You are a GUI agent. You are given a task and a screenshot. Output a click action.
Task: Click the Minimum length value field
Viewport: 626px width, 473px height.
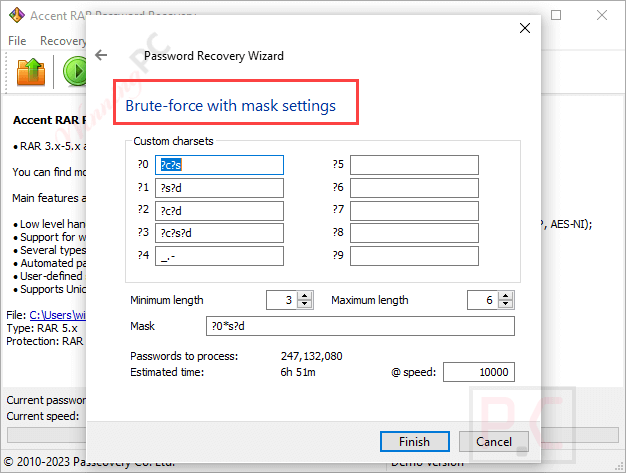click(281, 300)
